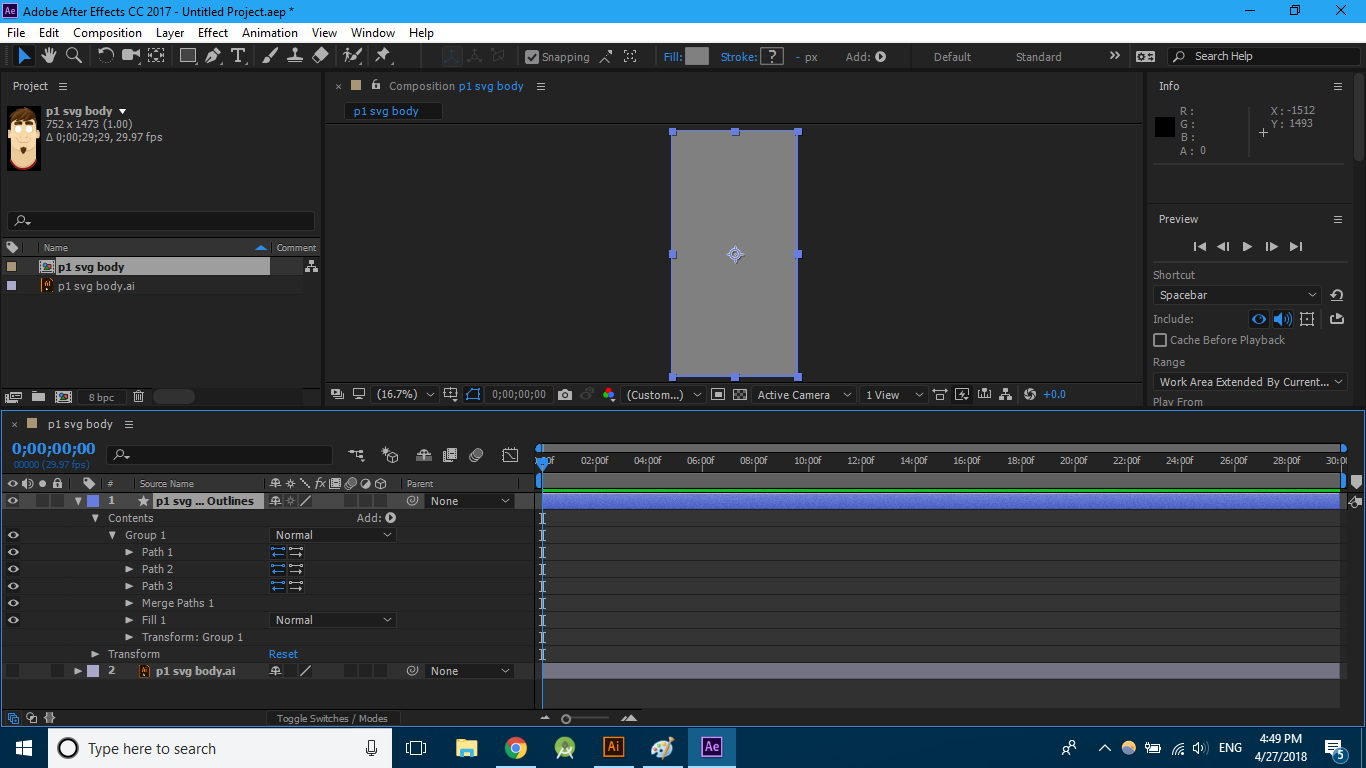Select the Rotation tool
The image size is (1366, 768).
(x=106, y=56)
